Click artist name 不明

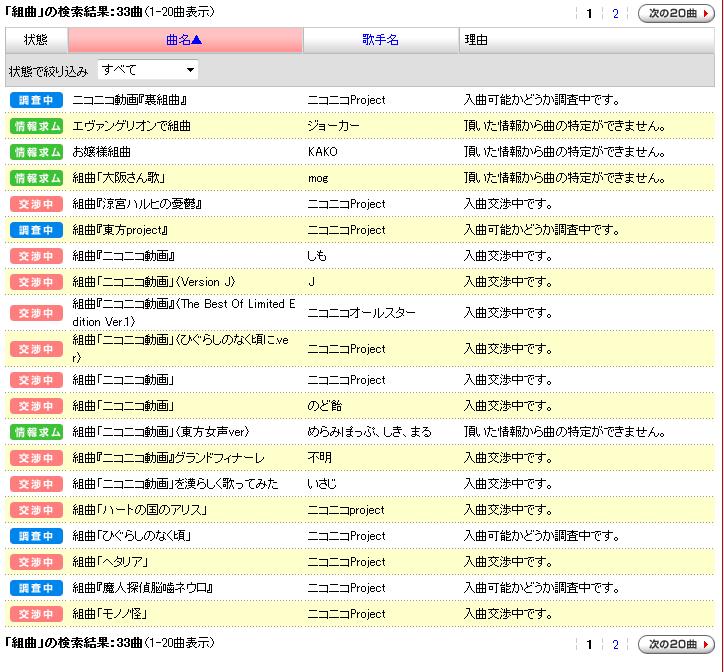tap(320, 458)
